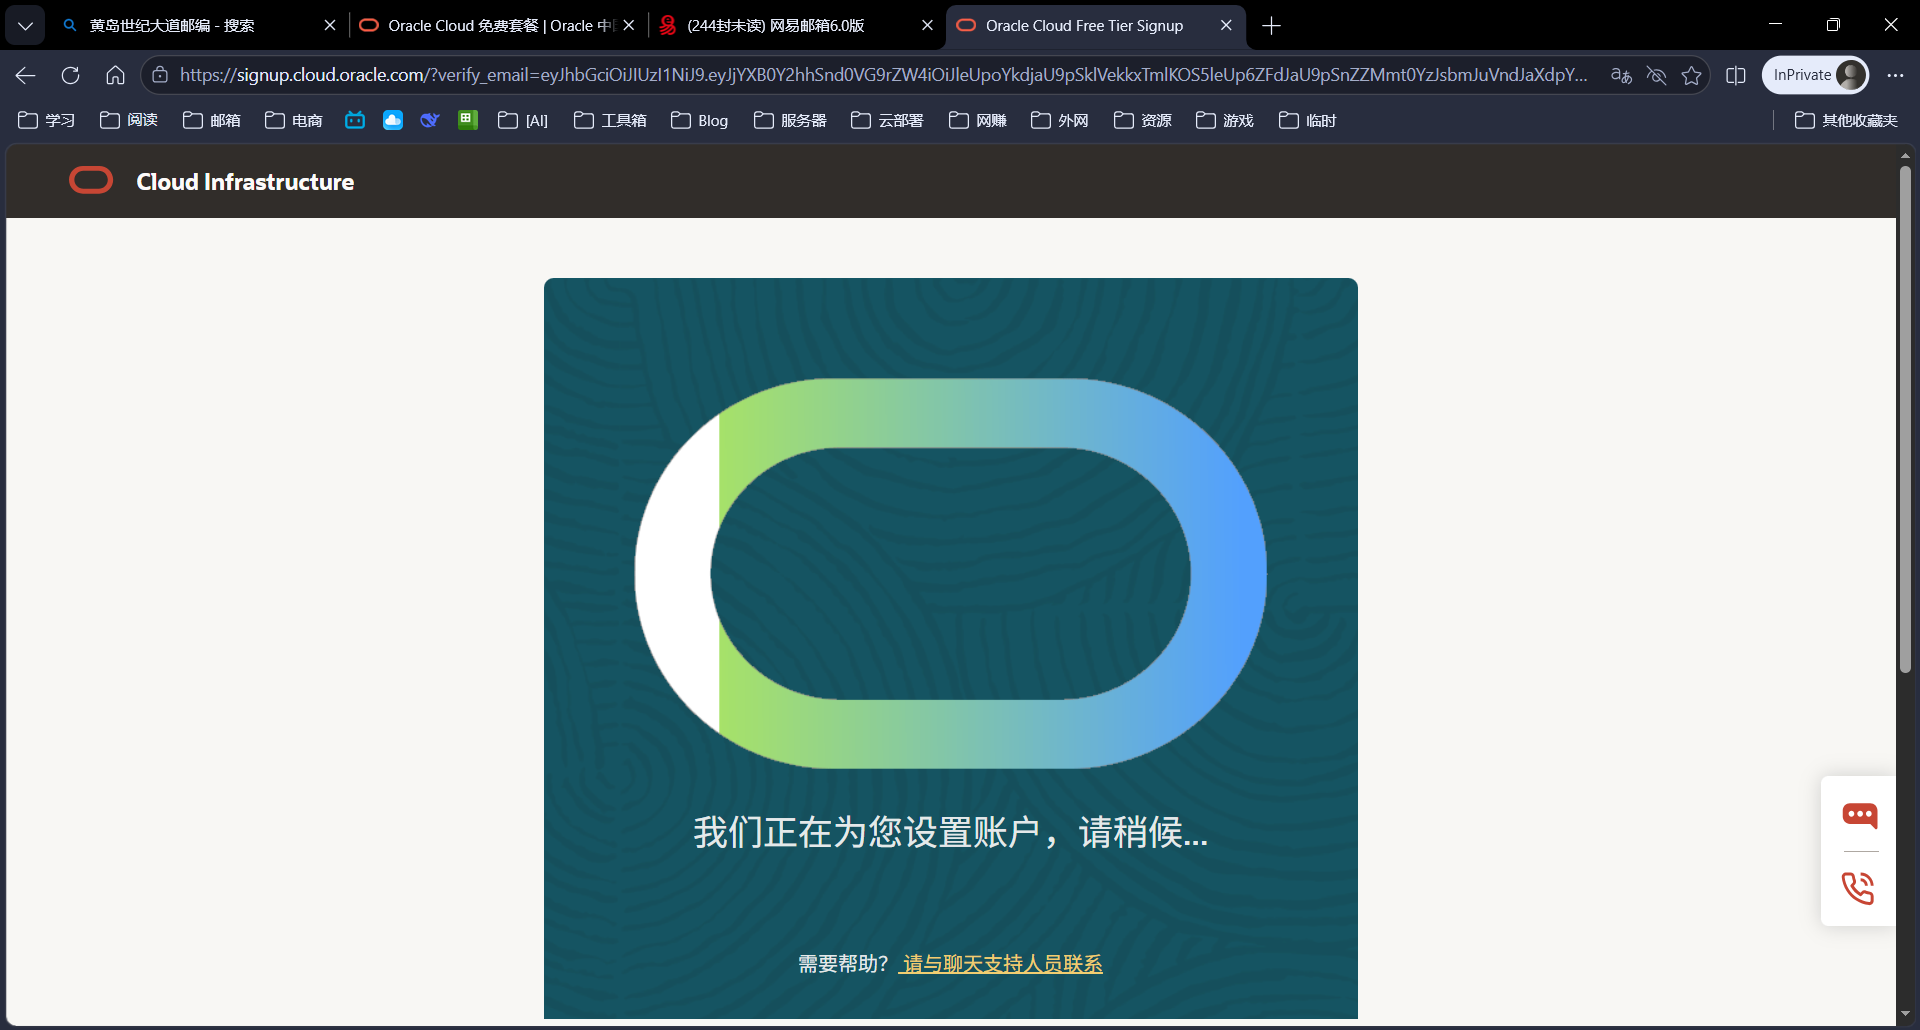Open the 阅读 bookmarks folder
Viewport: 1920px width, 1030px height.
coord(129,120)
